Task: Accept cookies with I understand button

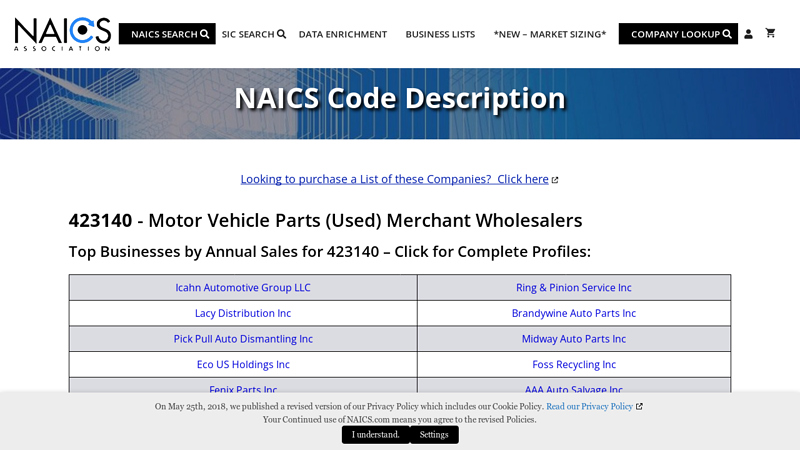Action: (x=376, y=435)
